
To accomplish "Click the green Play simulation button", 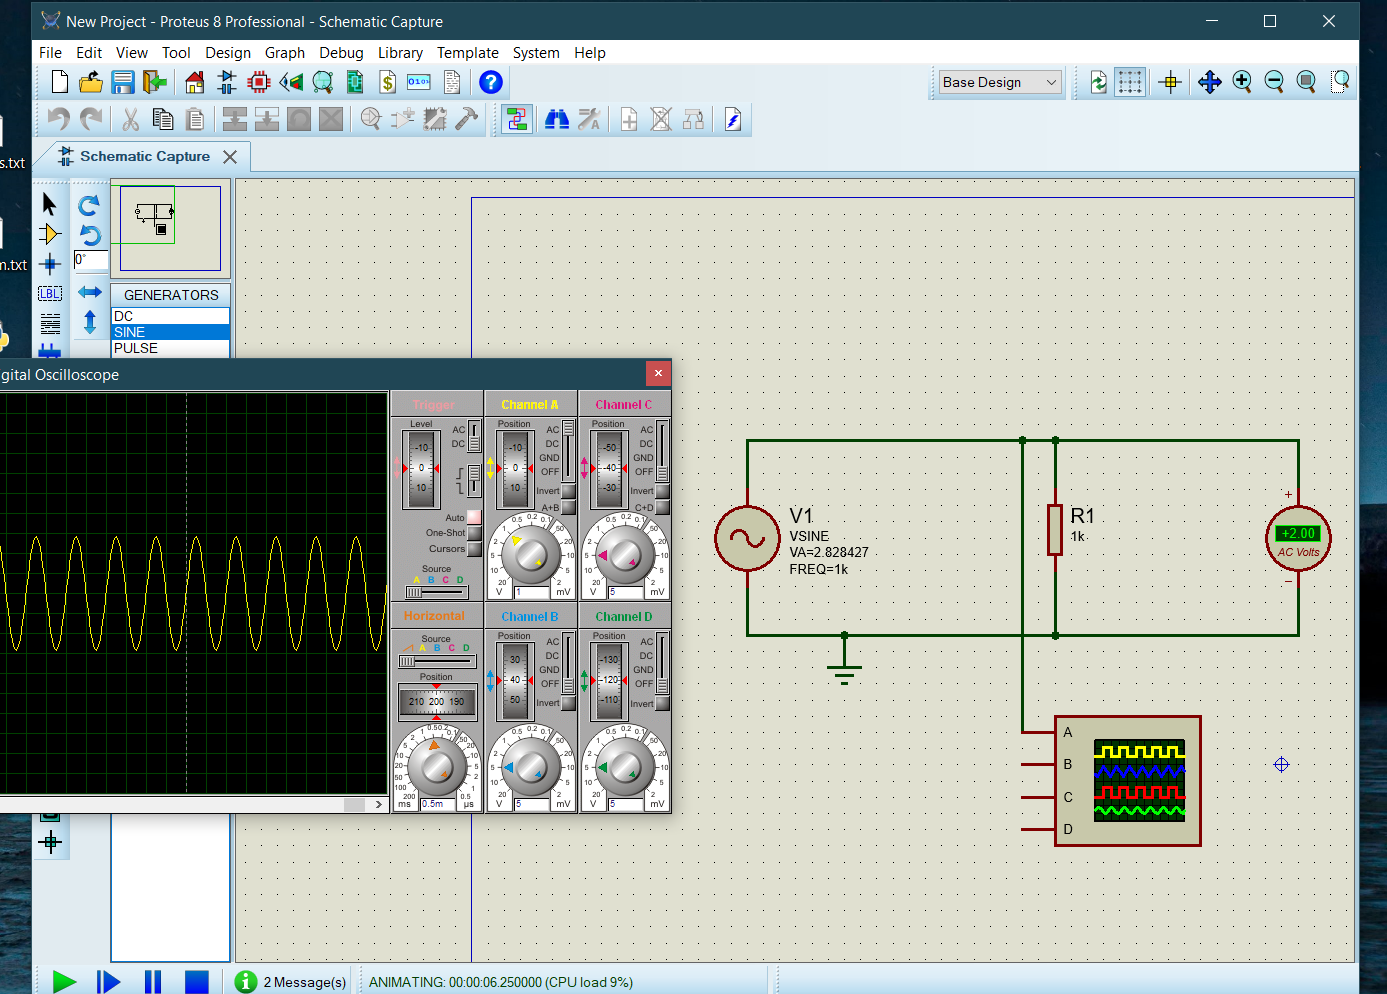I will [x=64, y=982].
